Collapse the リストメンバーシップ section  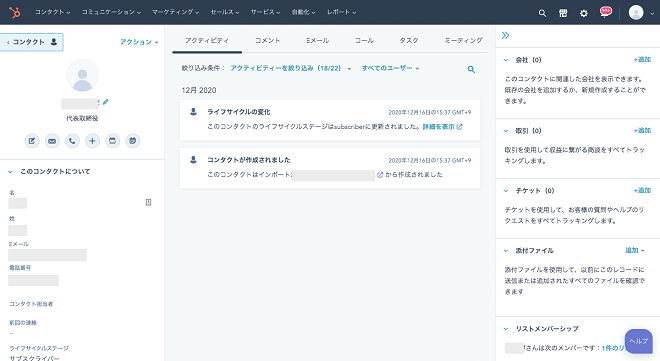(506, 329)
